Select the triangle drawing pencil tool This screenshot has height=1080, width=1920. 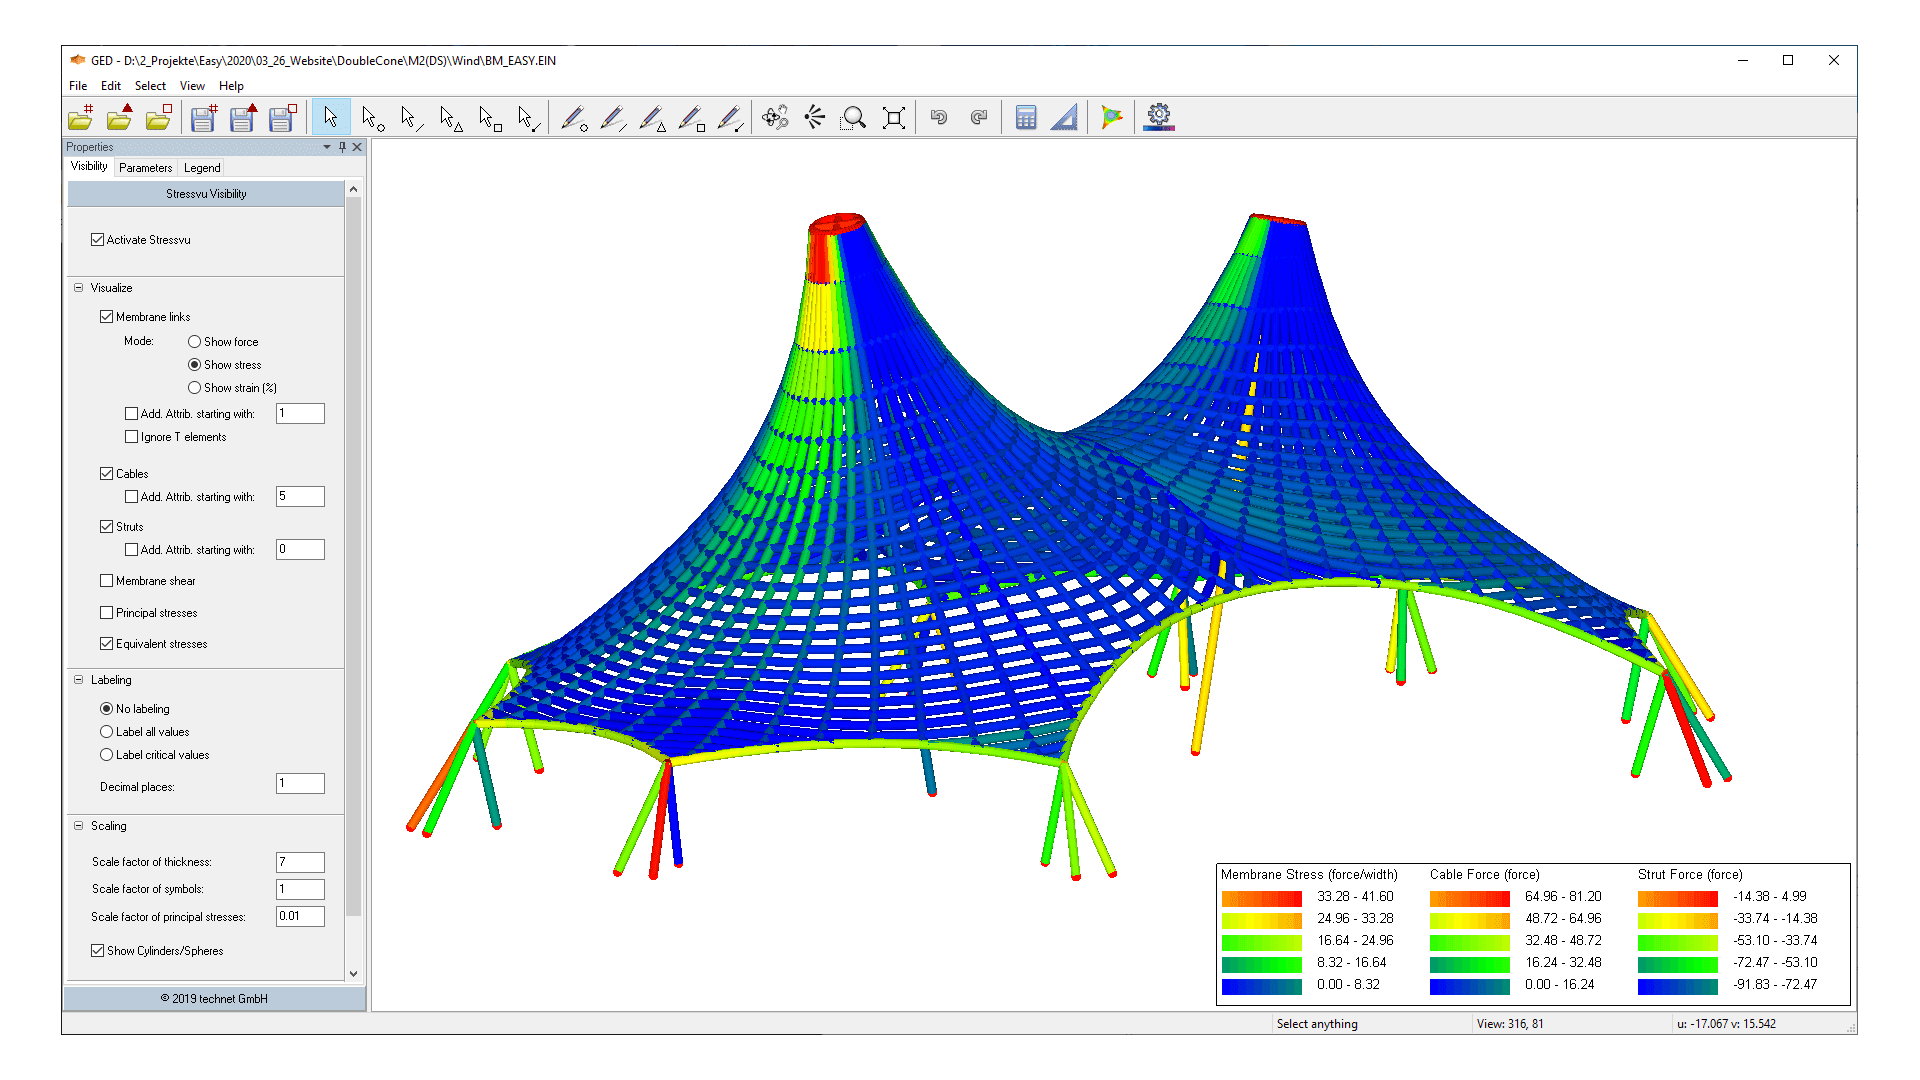coord(653,117)
